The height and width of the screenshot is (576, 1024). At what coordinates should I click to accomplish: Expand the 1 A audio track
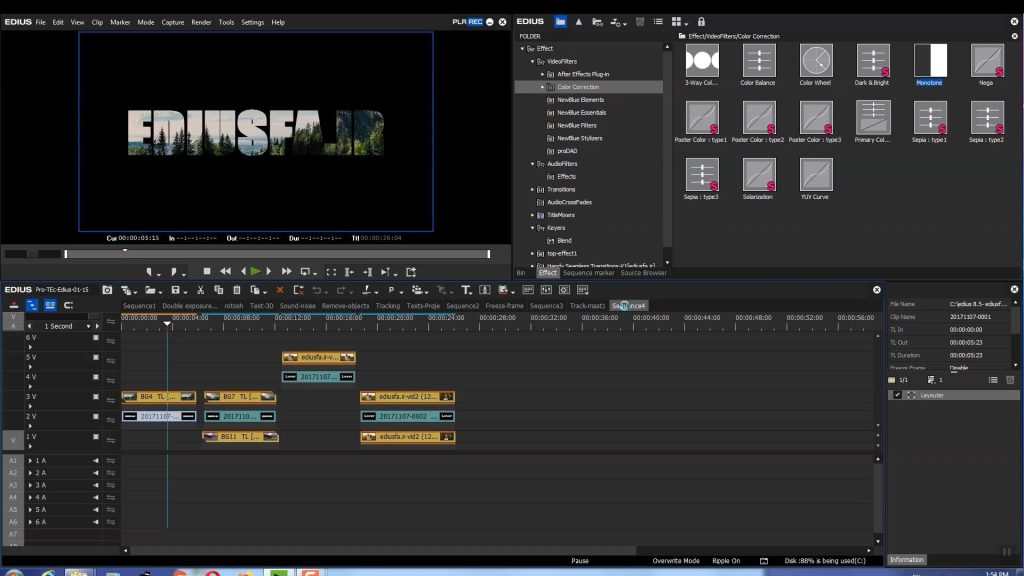click(x=30, y=460)
